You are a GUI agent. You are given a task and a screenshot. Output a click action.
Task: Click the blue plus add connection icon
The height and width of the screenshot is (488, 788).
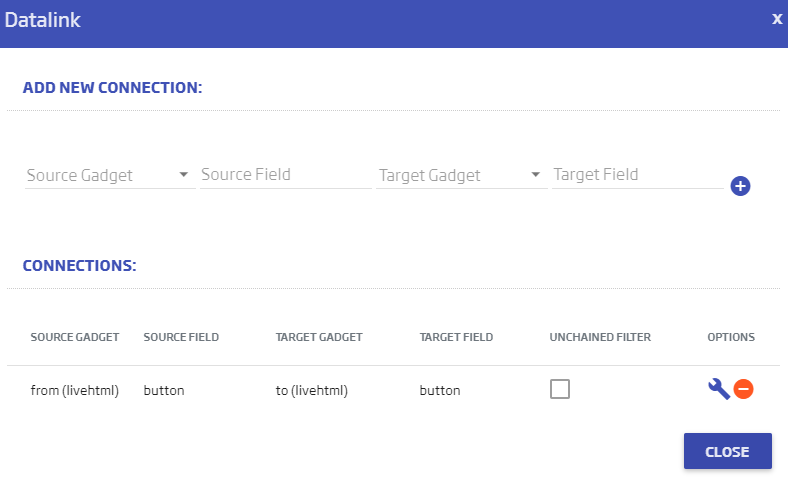[740, 186]
